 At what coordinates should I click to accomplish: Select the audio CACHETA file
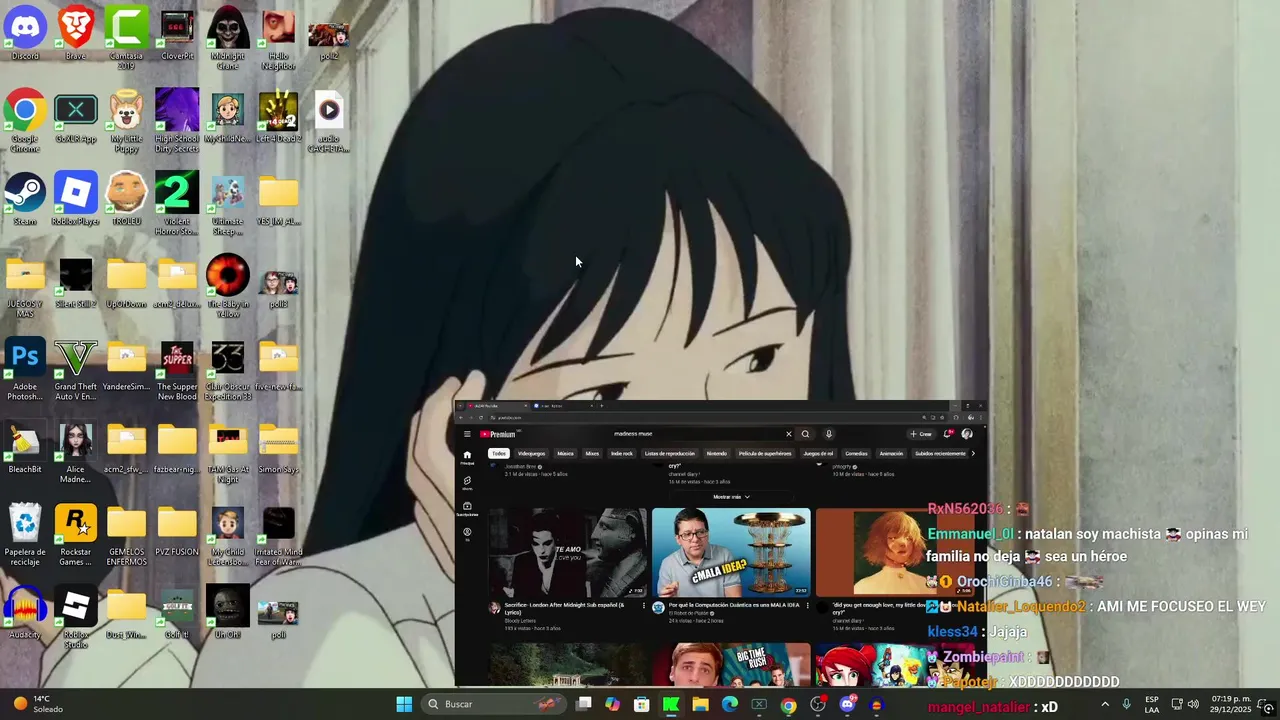pos(328,121)
